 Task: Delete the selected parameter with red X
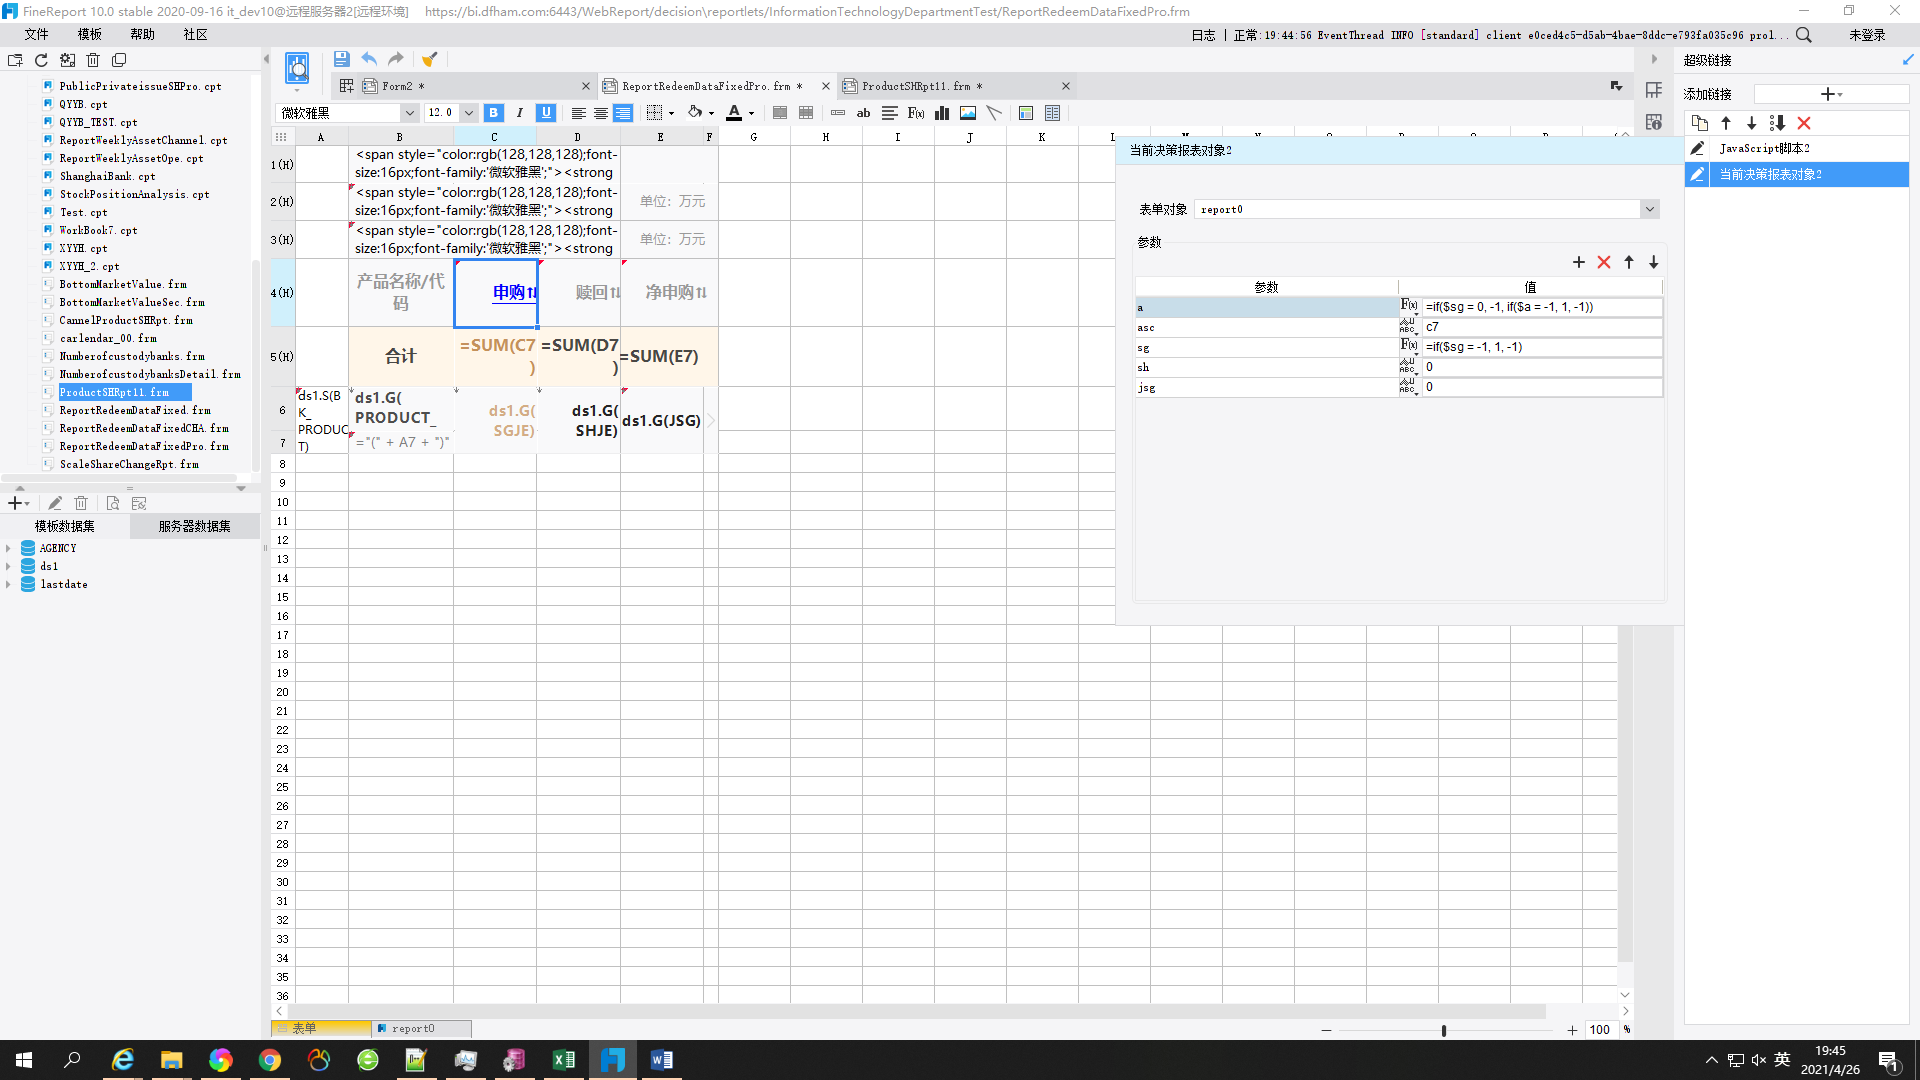(1604, 262)
